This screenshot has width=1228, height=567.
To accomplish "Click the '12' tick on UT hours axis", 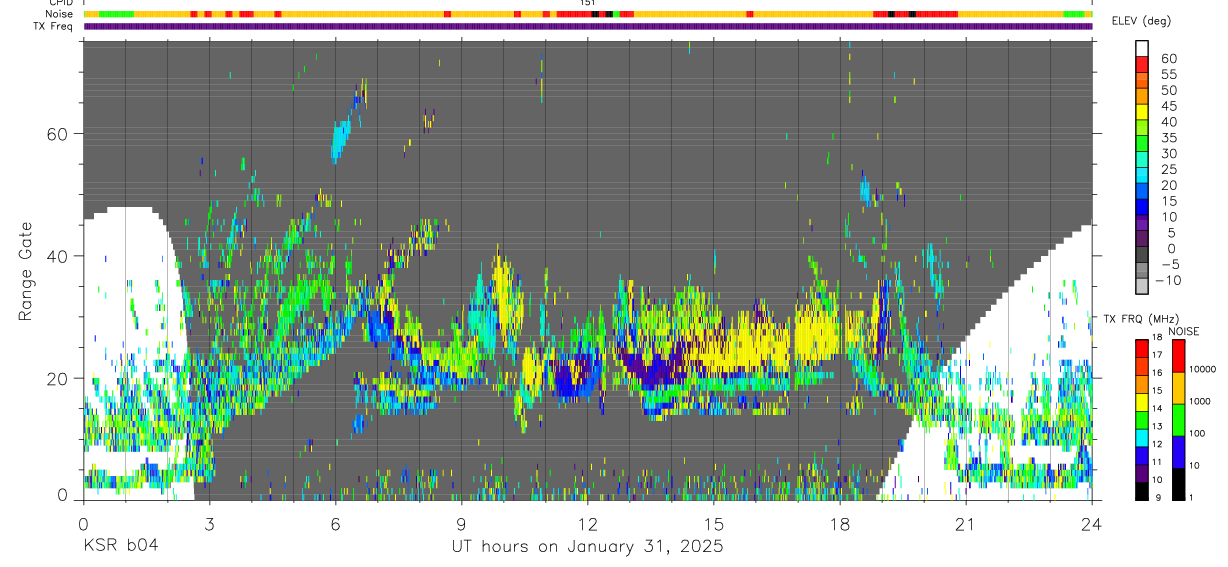I will point(587,523).
